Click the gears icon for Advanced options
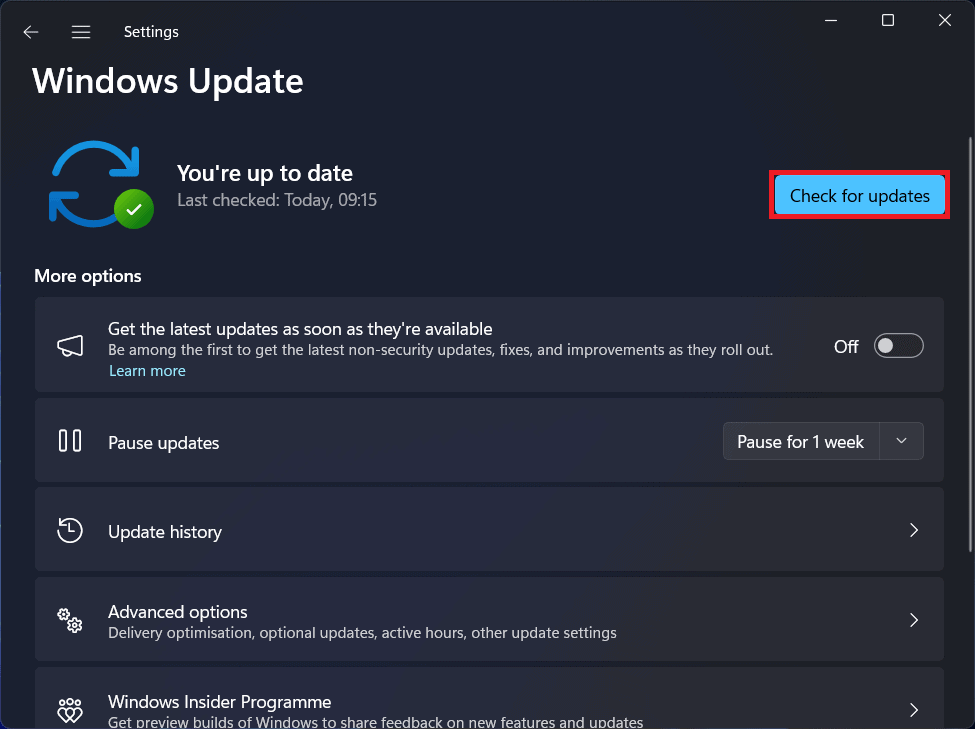The width and height of the screenshot is (975, 729). pos(70,620)
